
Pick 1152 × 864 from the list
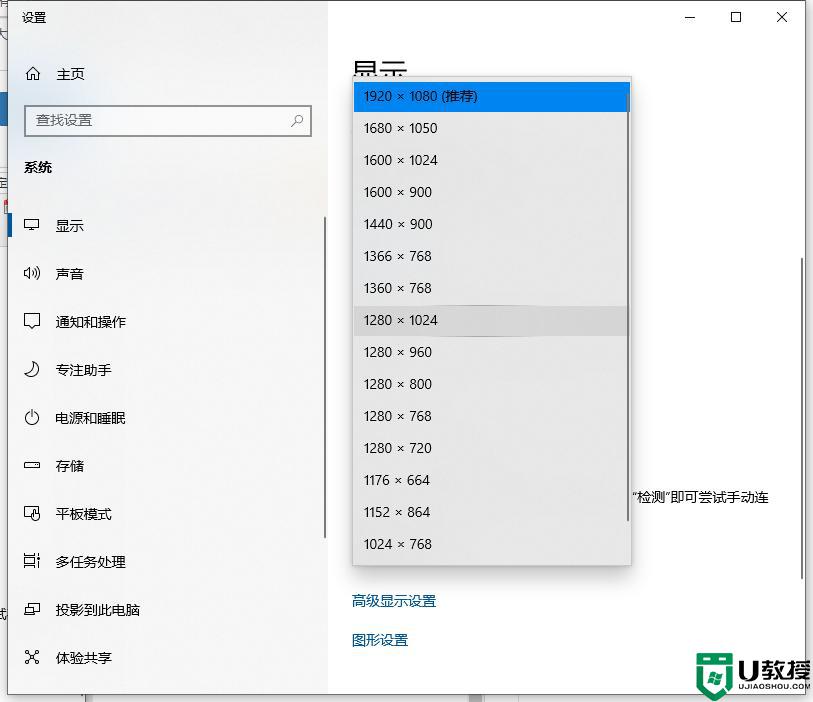coord(490,512)
